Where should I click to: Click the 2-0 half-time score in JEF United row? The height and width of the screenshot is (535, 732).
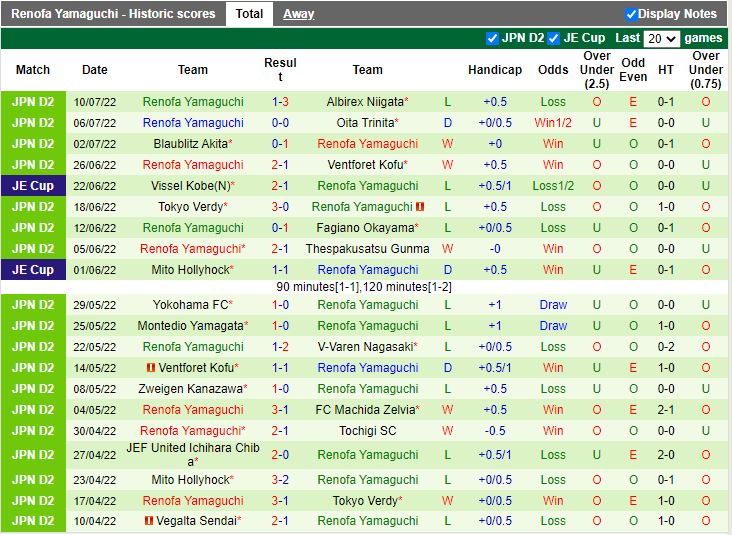666,455
